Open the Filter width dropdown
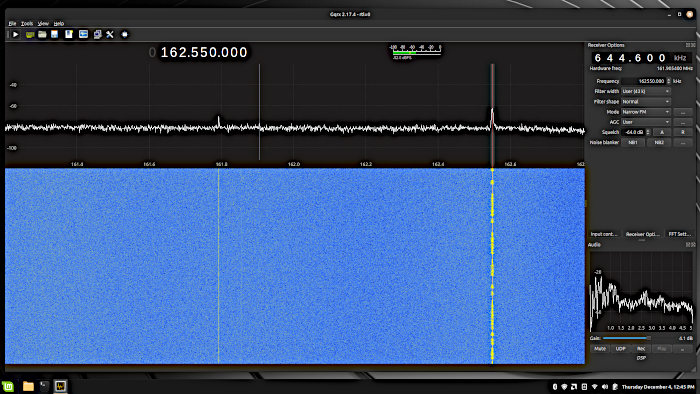Image resolution: width=700 pixels, height=394 pixels. [646, 91]
